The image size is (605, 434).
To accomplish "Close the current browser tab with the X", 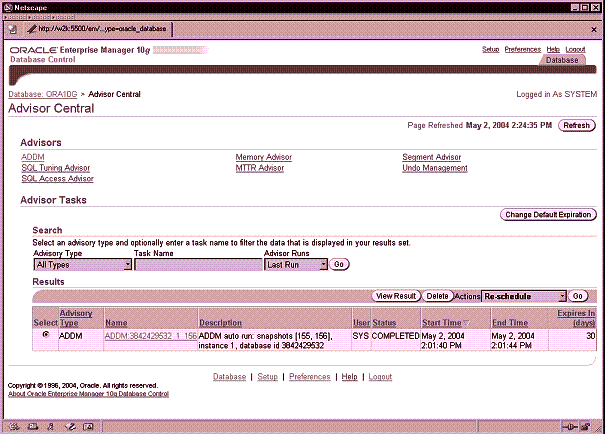I will click(x=594, y=29).
